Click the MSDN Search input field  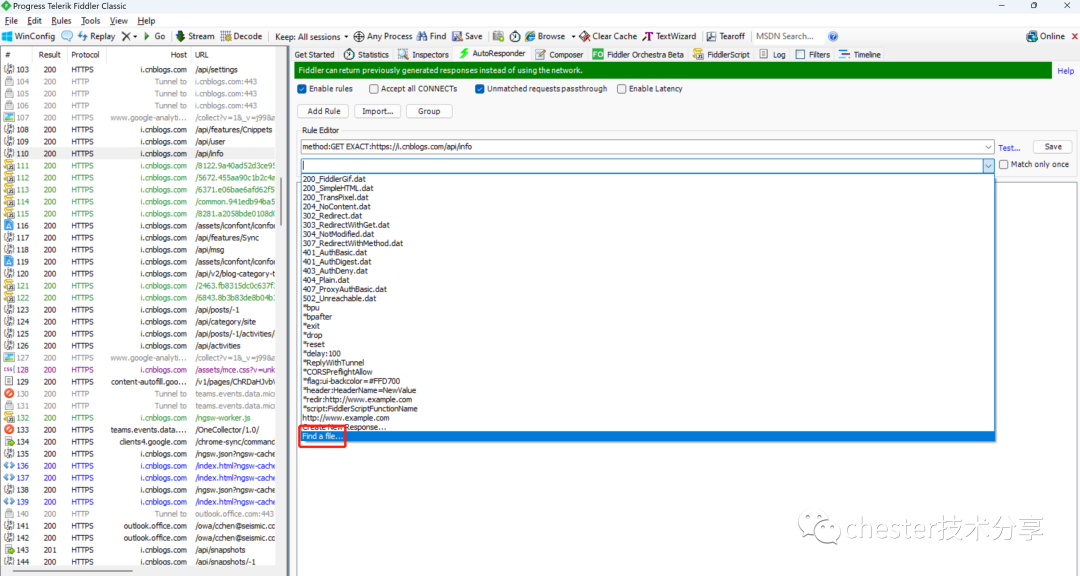coord(788,37)
